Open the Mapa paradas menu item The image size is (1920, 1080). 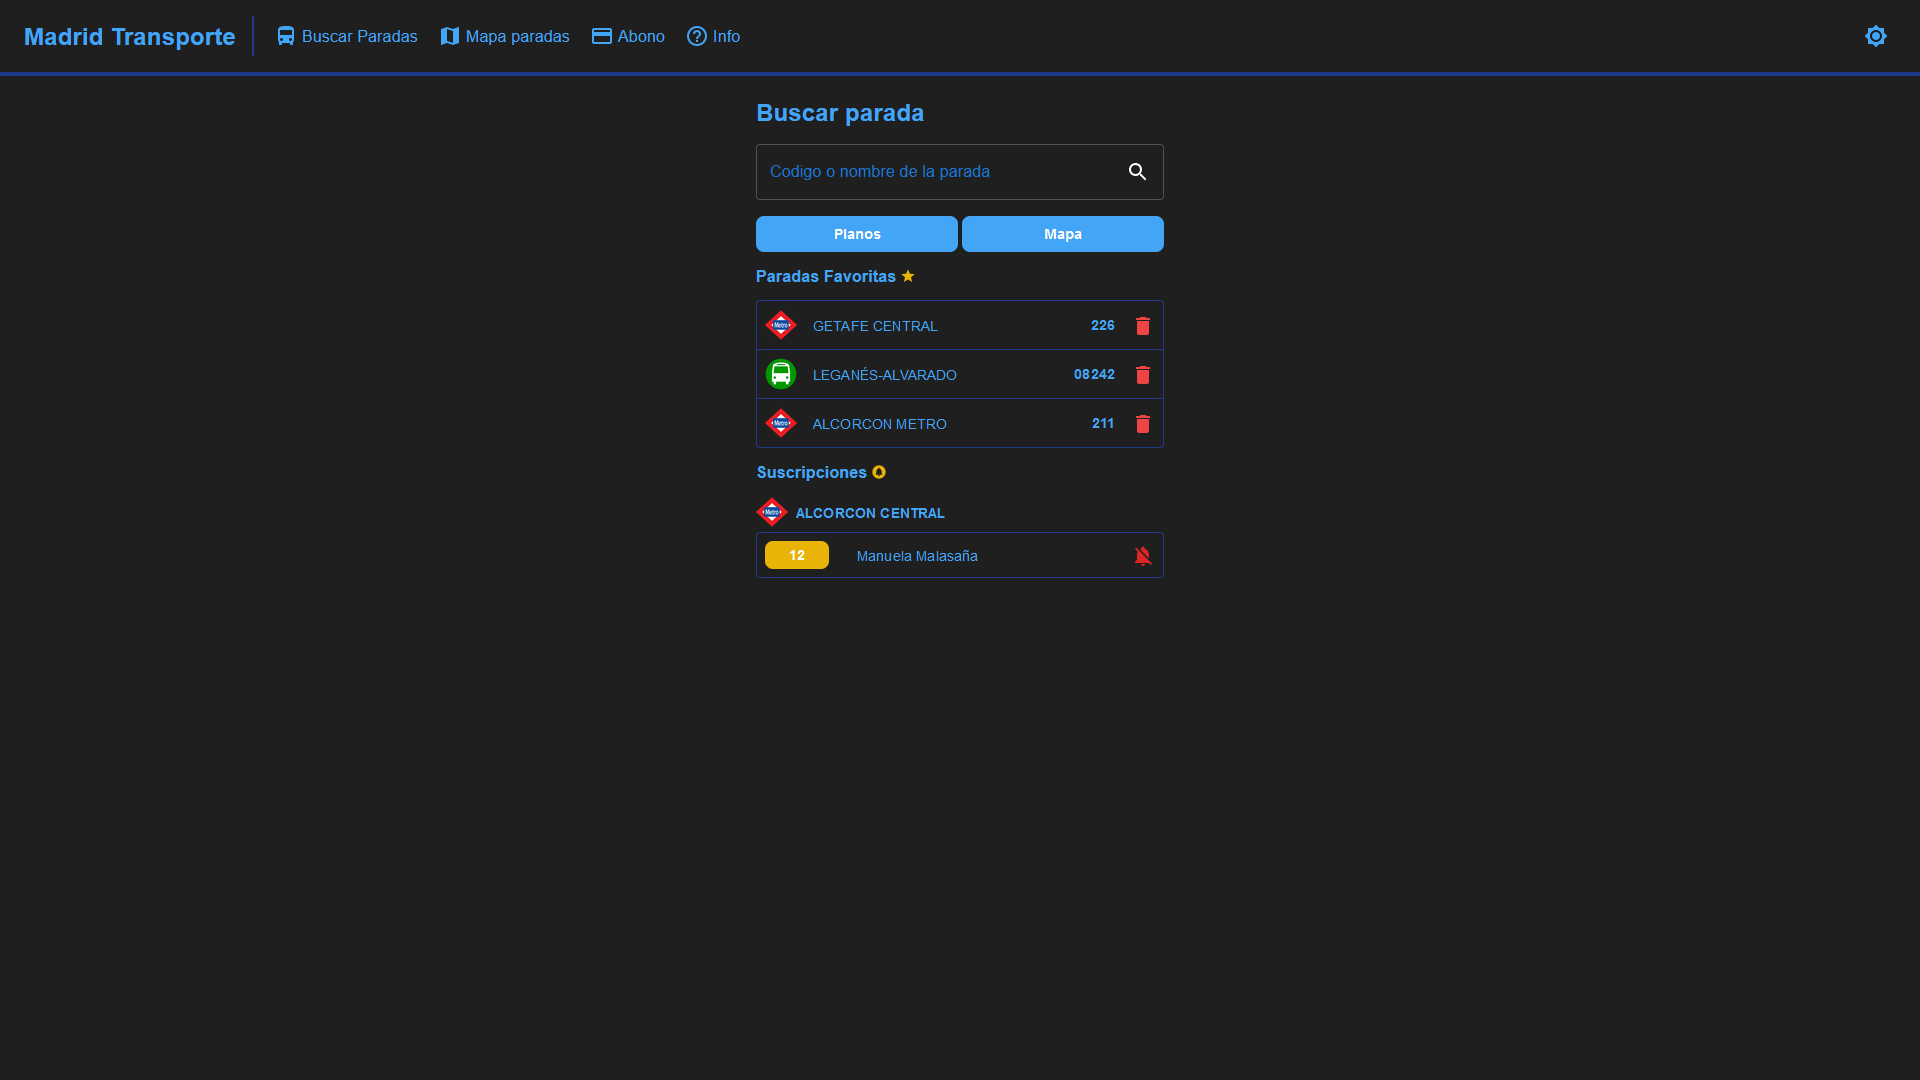coord(505,36)
